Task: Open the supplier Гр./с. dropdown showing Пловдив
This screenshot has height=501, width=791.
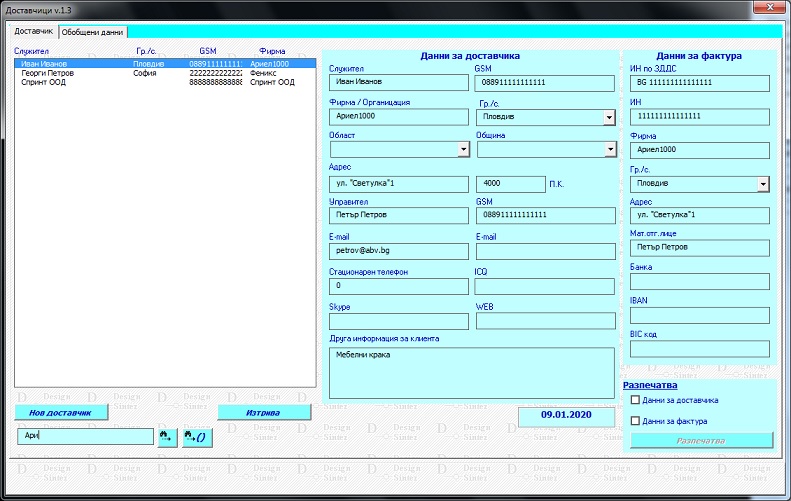Action: pos(609,118)
